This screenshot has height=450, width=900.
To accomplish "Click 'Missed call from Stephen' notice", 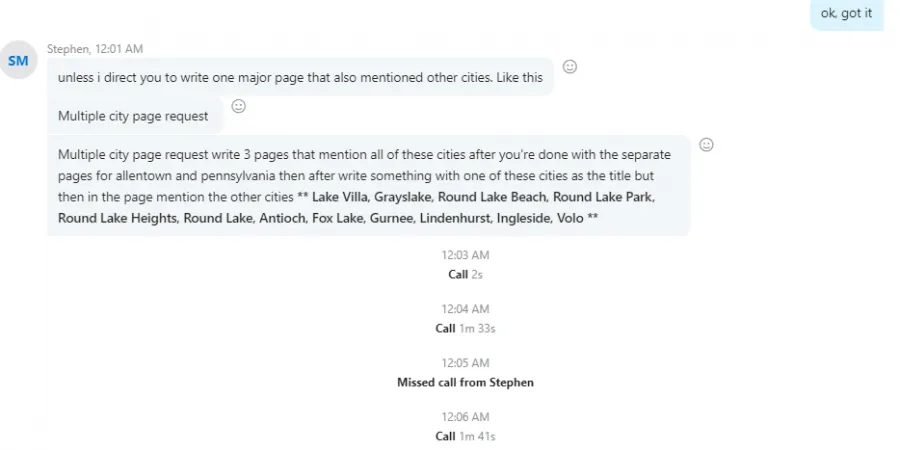I will (x=465, y=382).
